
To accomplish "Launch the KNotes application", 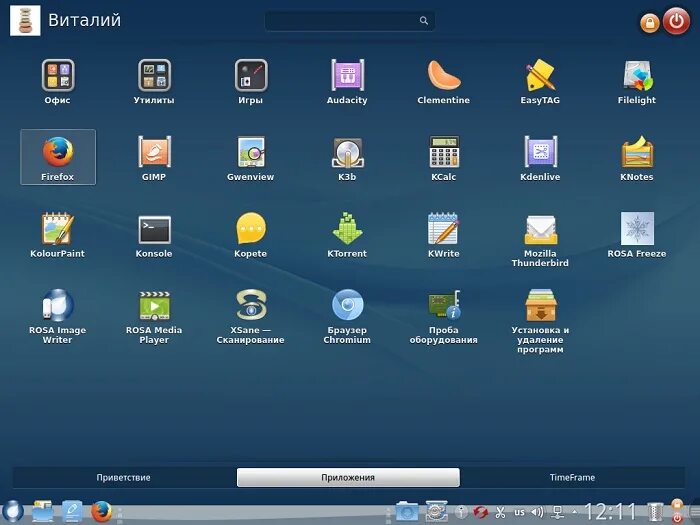I will point(637,158).
